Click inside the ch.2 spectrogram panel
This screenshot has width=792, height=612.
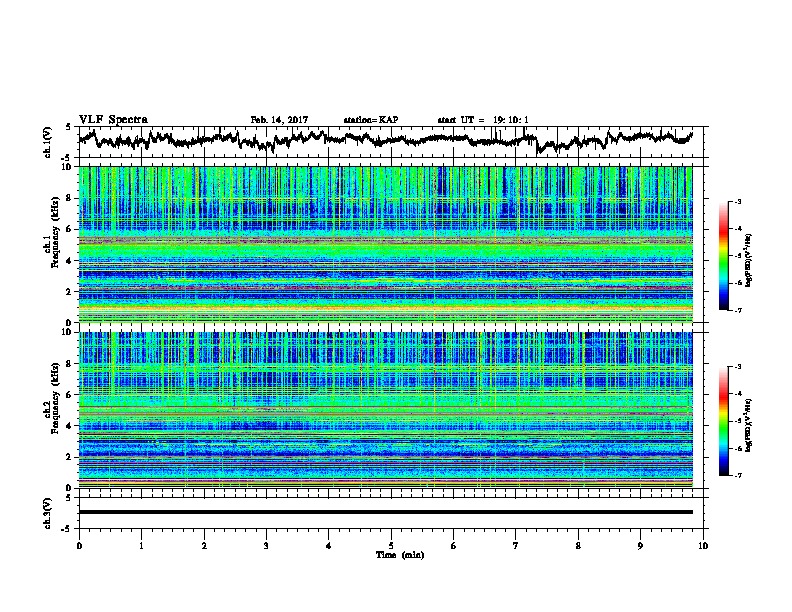click(386, 410)
